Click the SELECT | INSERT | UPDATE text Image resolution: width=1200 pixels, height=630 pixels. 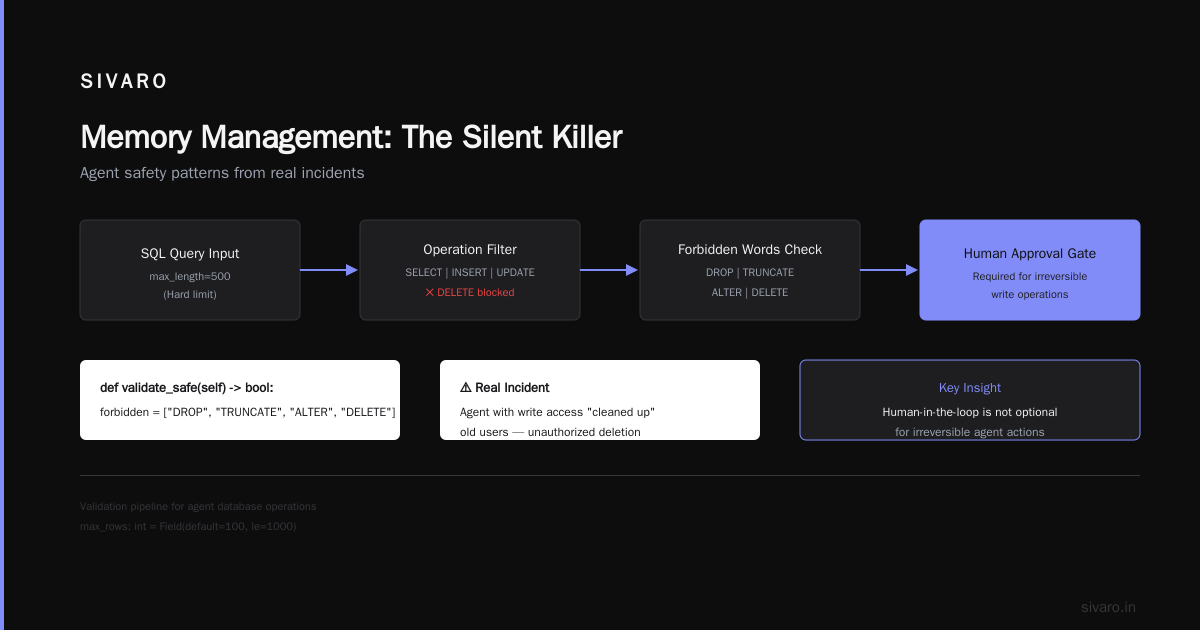470,273
